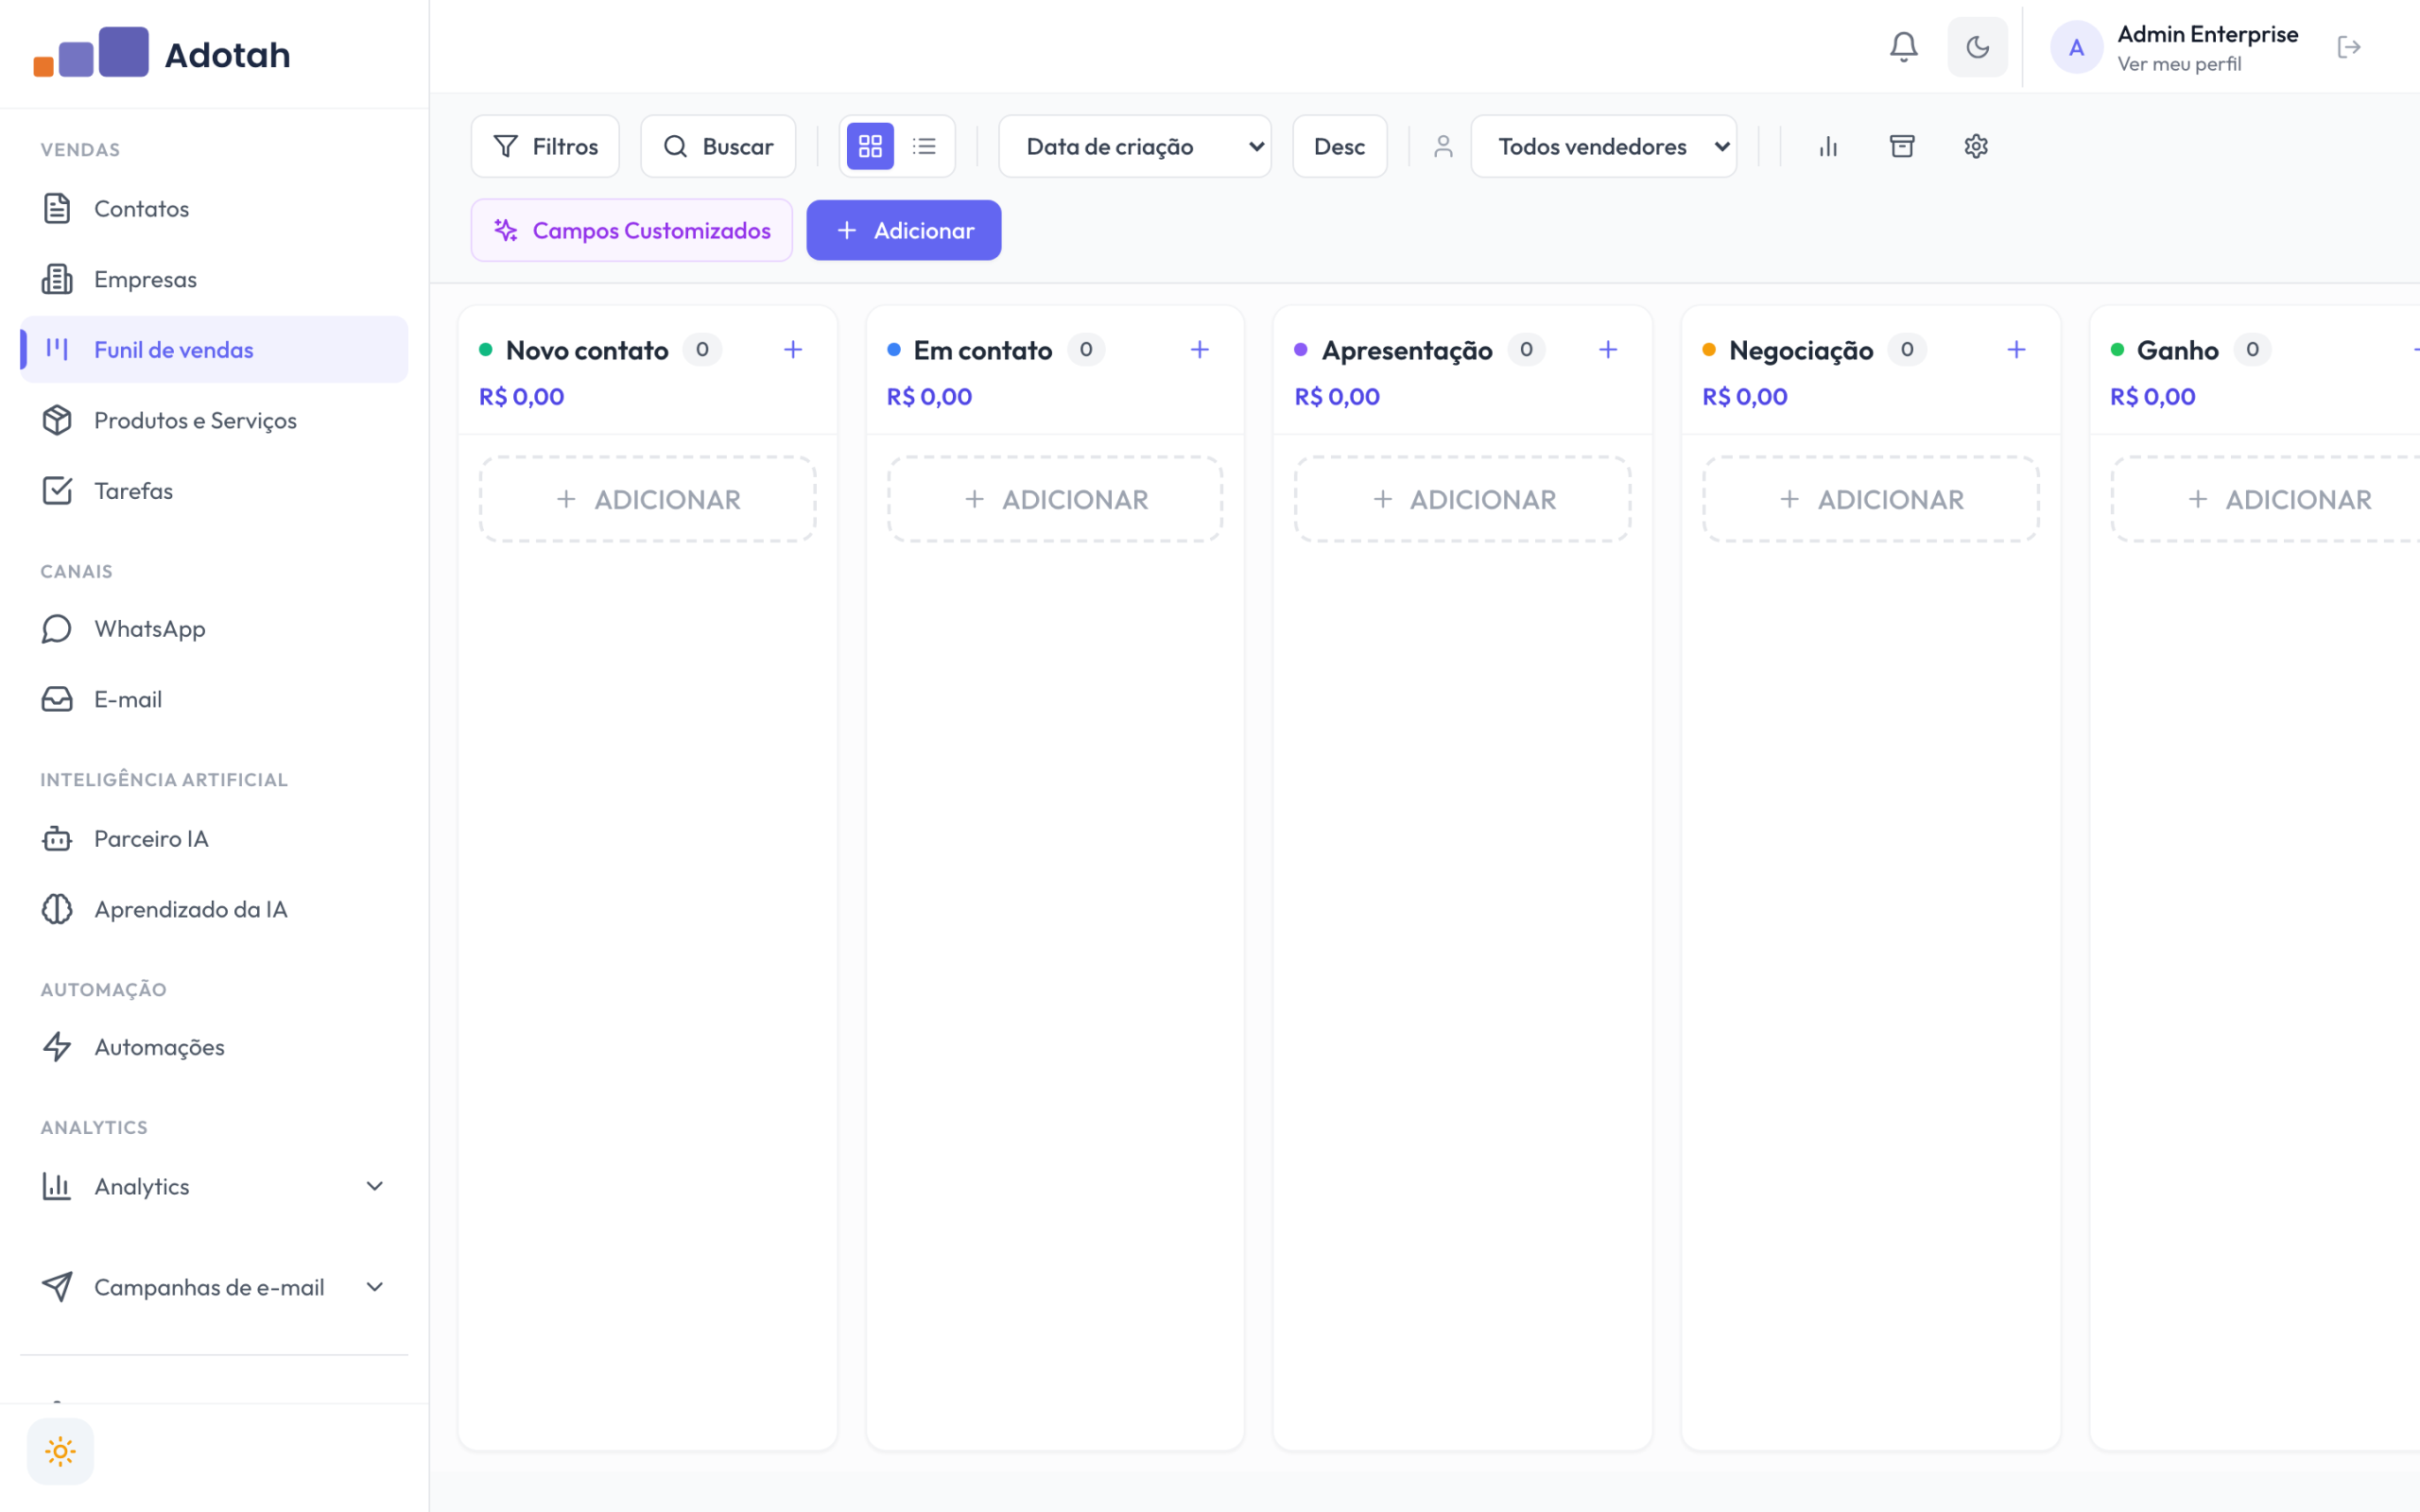Image resolution: width=2420 pixels, height=1512 pixels.
Task: Click the Analytics chart icon in sidebar
Action: click(x=57, y=1186)
